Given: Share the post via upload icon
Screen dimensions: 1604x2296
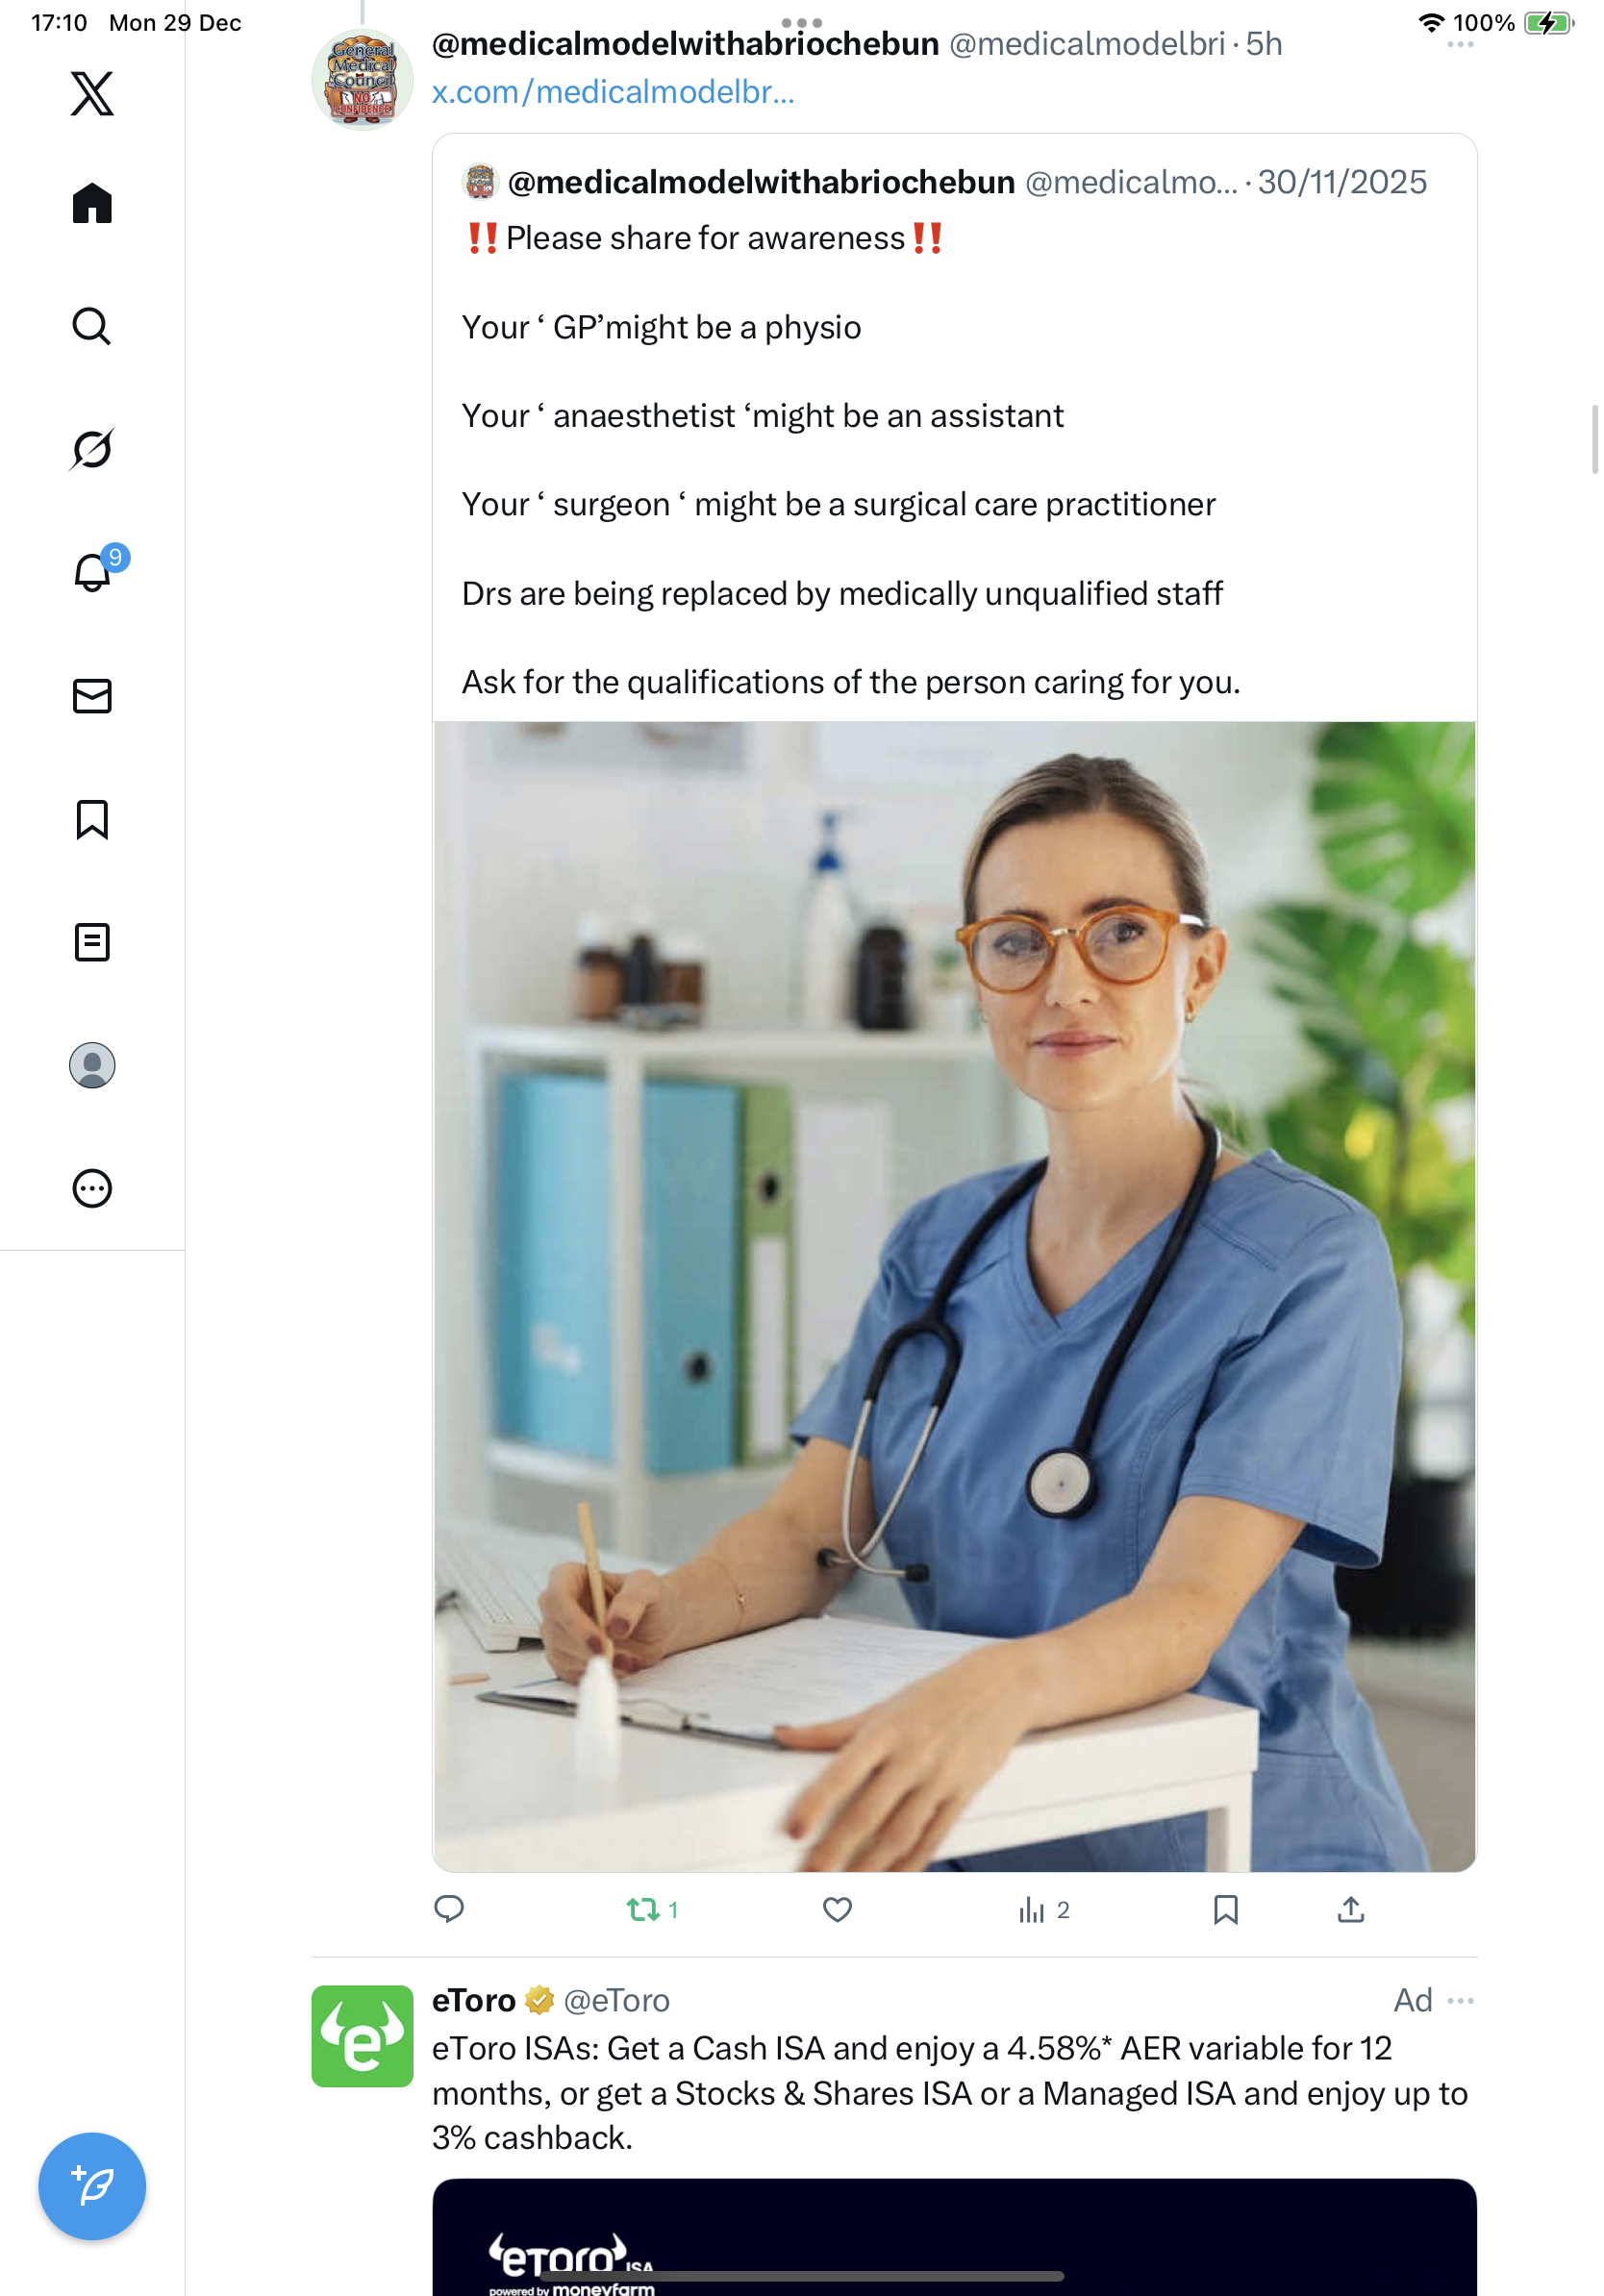Looking at the screenshot, I should (1350, 1909).
